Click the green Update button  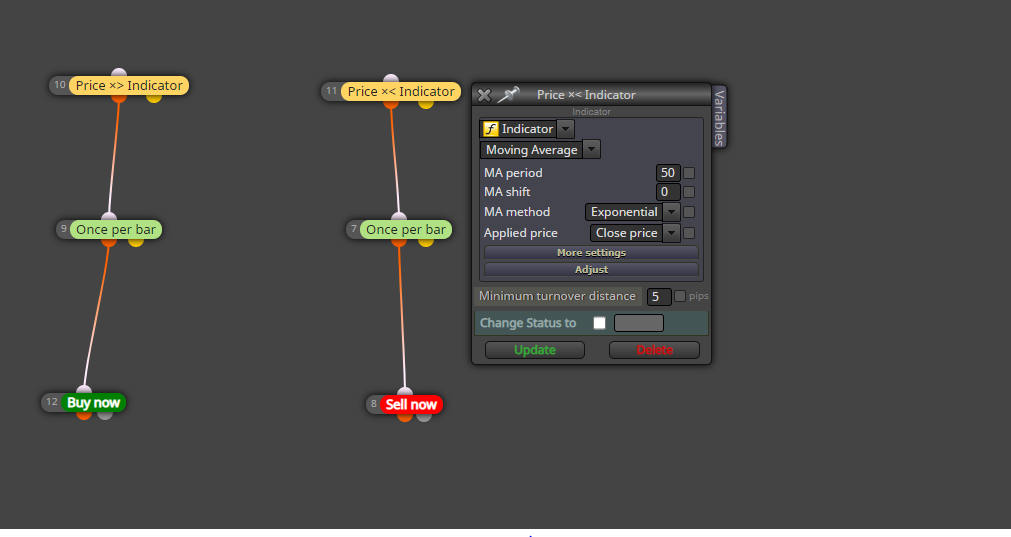pyautogui.click(x=535, y=350)
